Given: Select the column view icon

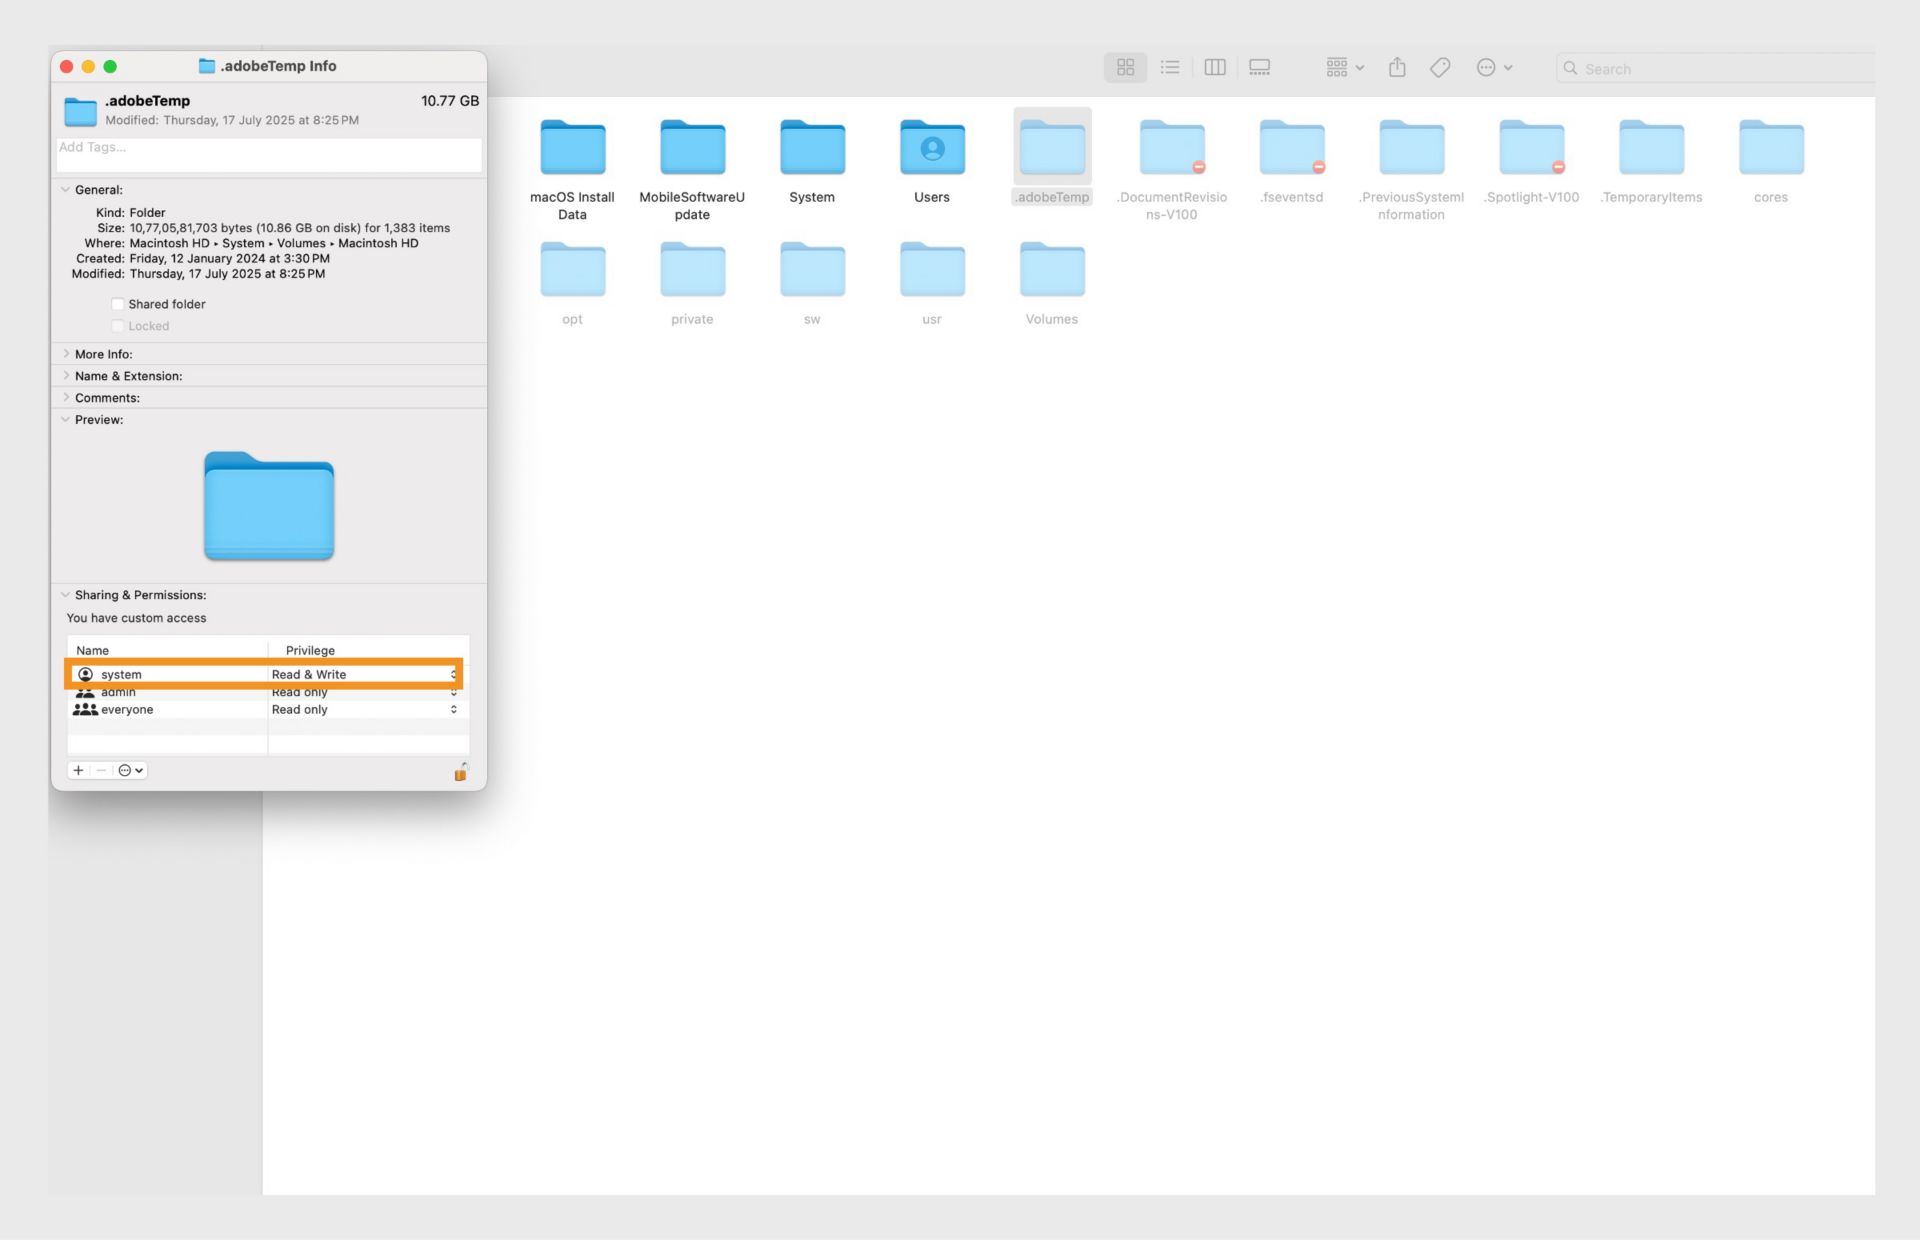Looking at the screenshot, I should (1215, 67).
